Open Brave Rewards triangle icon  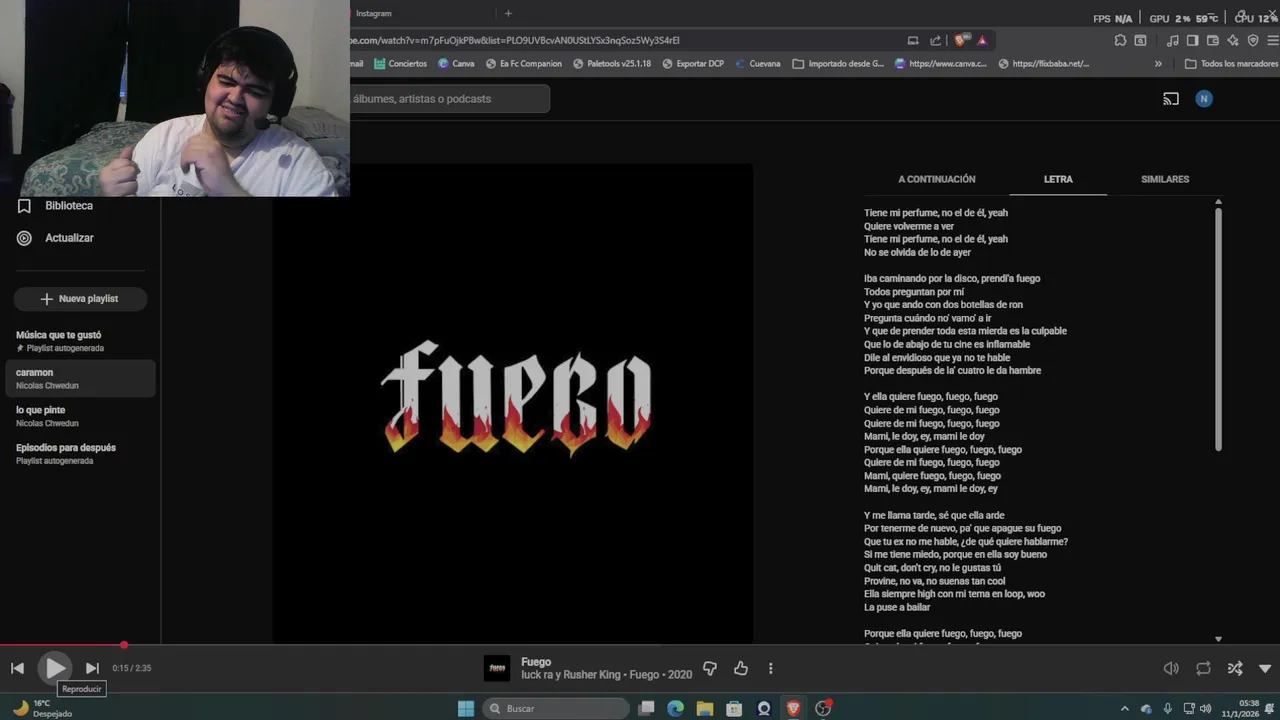(x=982, y=40)
